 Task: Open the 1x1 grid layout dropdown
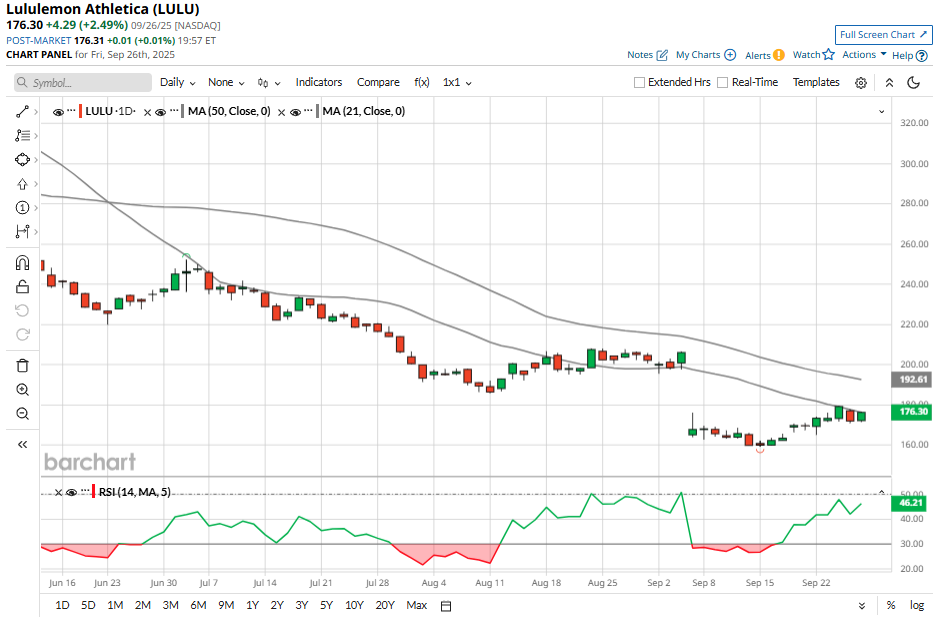point(457,83)
